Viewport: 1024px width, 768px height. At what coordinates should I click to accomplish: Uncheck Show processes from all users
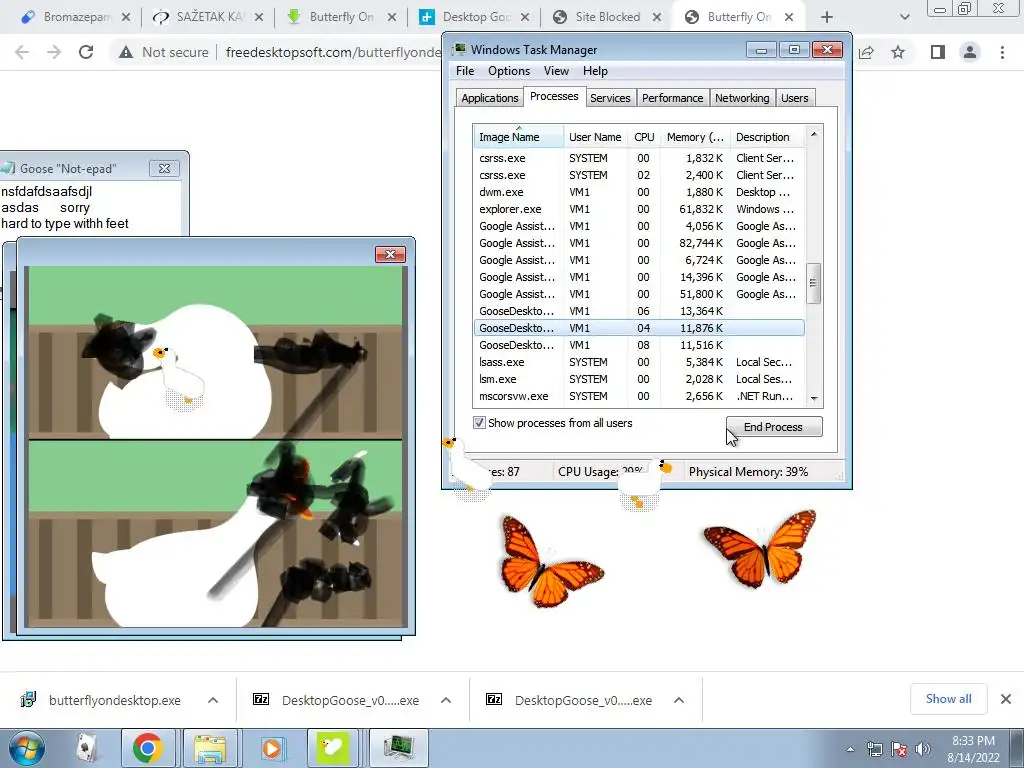pos(479,423)
